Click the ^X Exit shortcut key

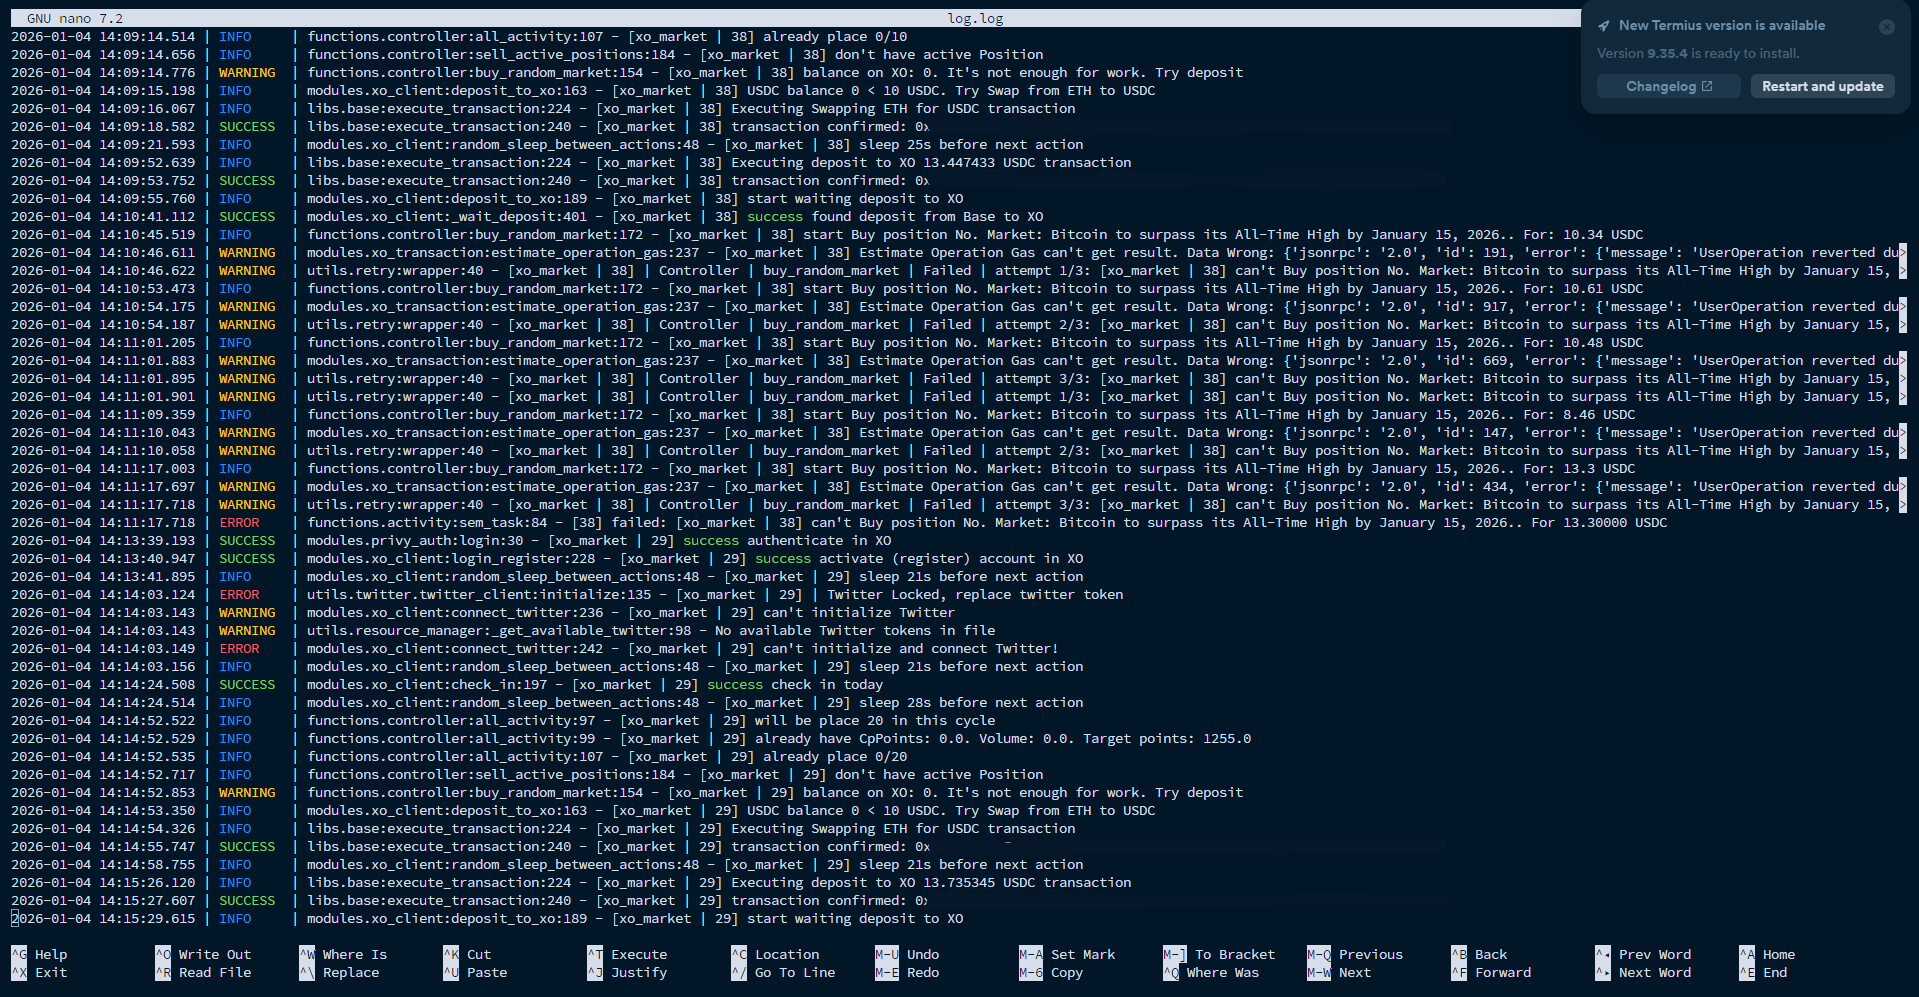point(19,972)
